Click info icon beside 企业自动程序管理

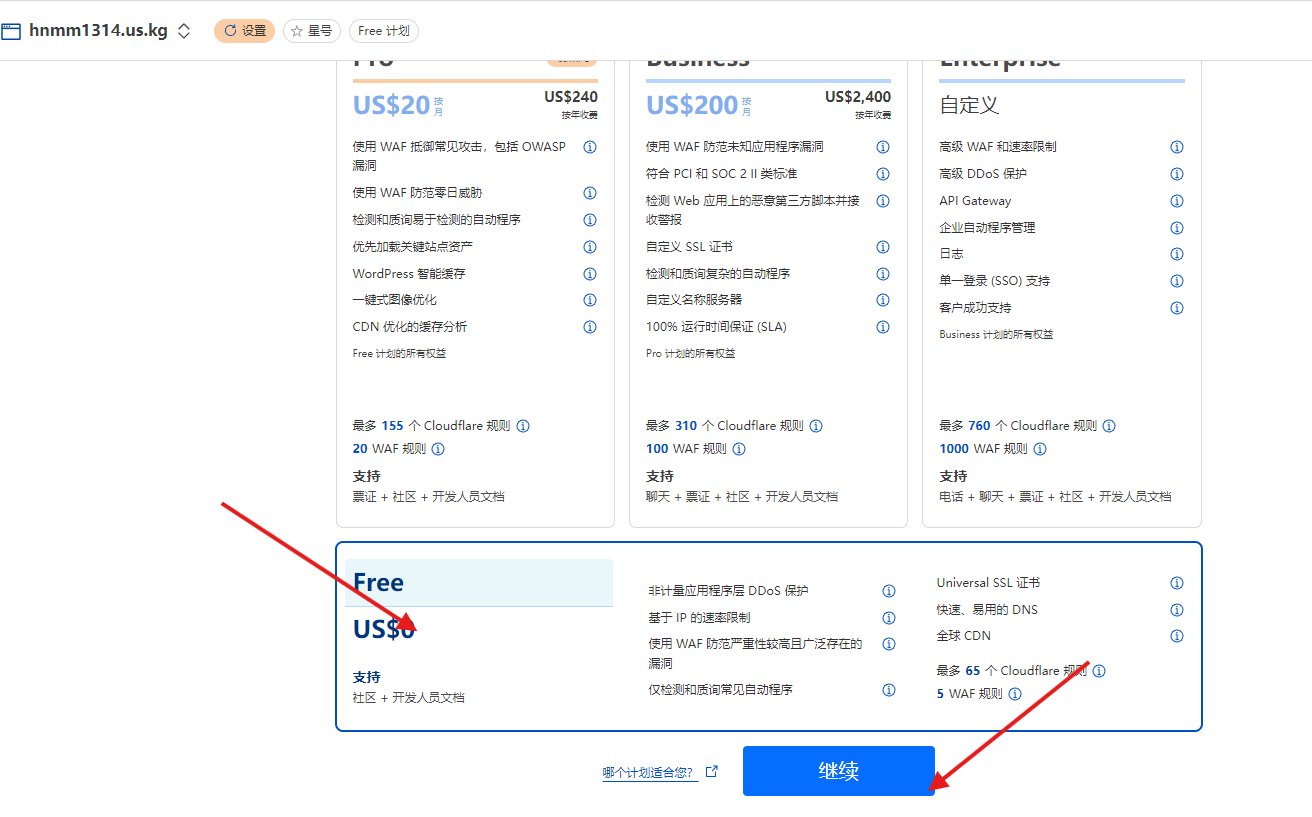point(1177,228)
